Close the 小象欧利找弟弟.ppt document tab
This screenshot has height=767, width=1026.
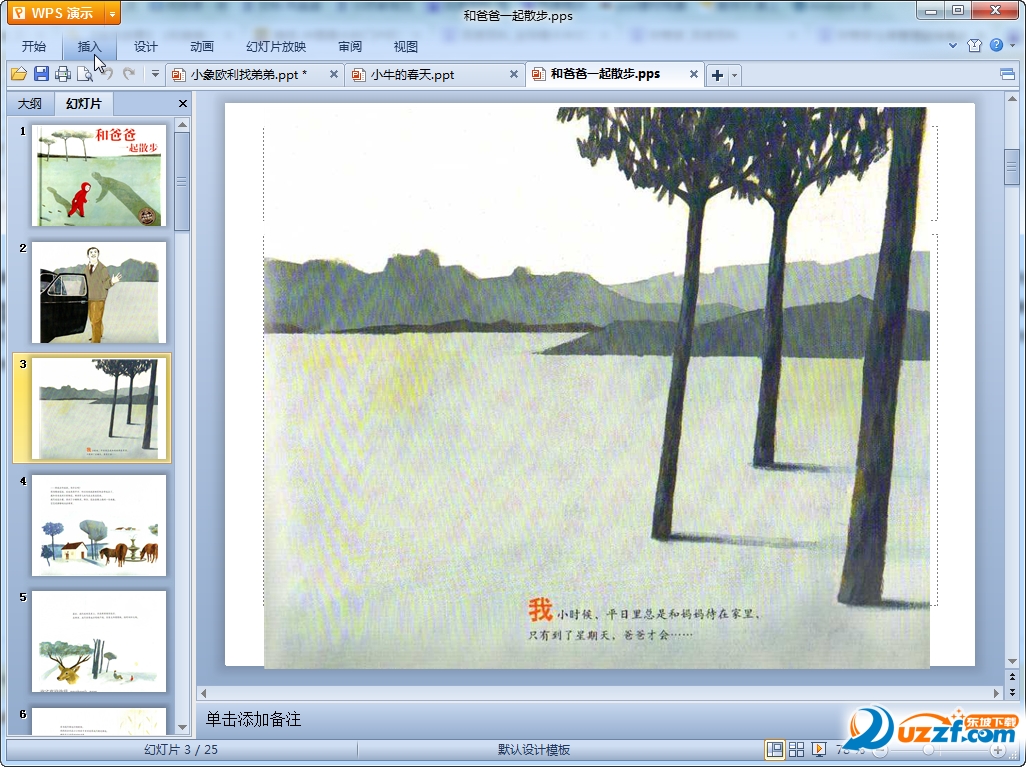click(x=334, y=75)
